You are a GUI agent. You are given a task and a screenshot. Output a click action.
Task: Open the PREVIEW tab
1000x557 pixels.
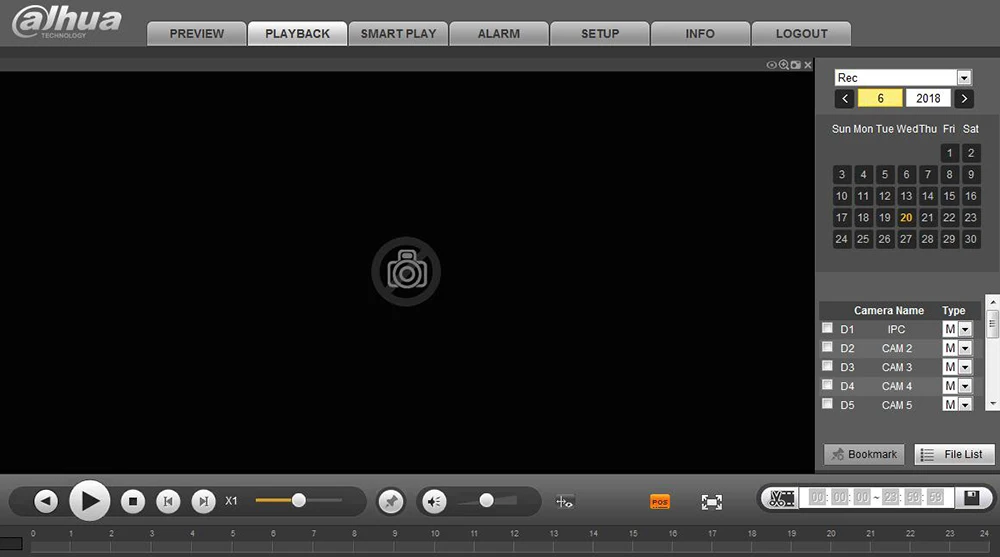pyautogui.click(x=196, y=34)
